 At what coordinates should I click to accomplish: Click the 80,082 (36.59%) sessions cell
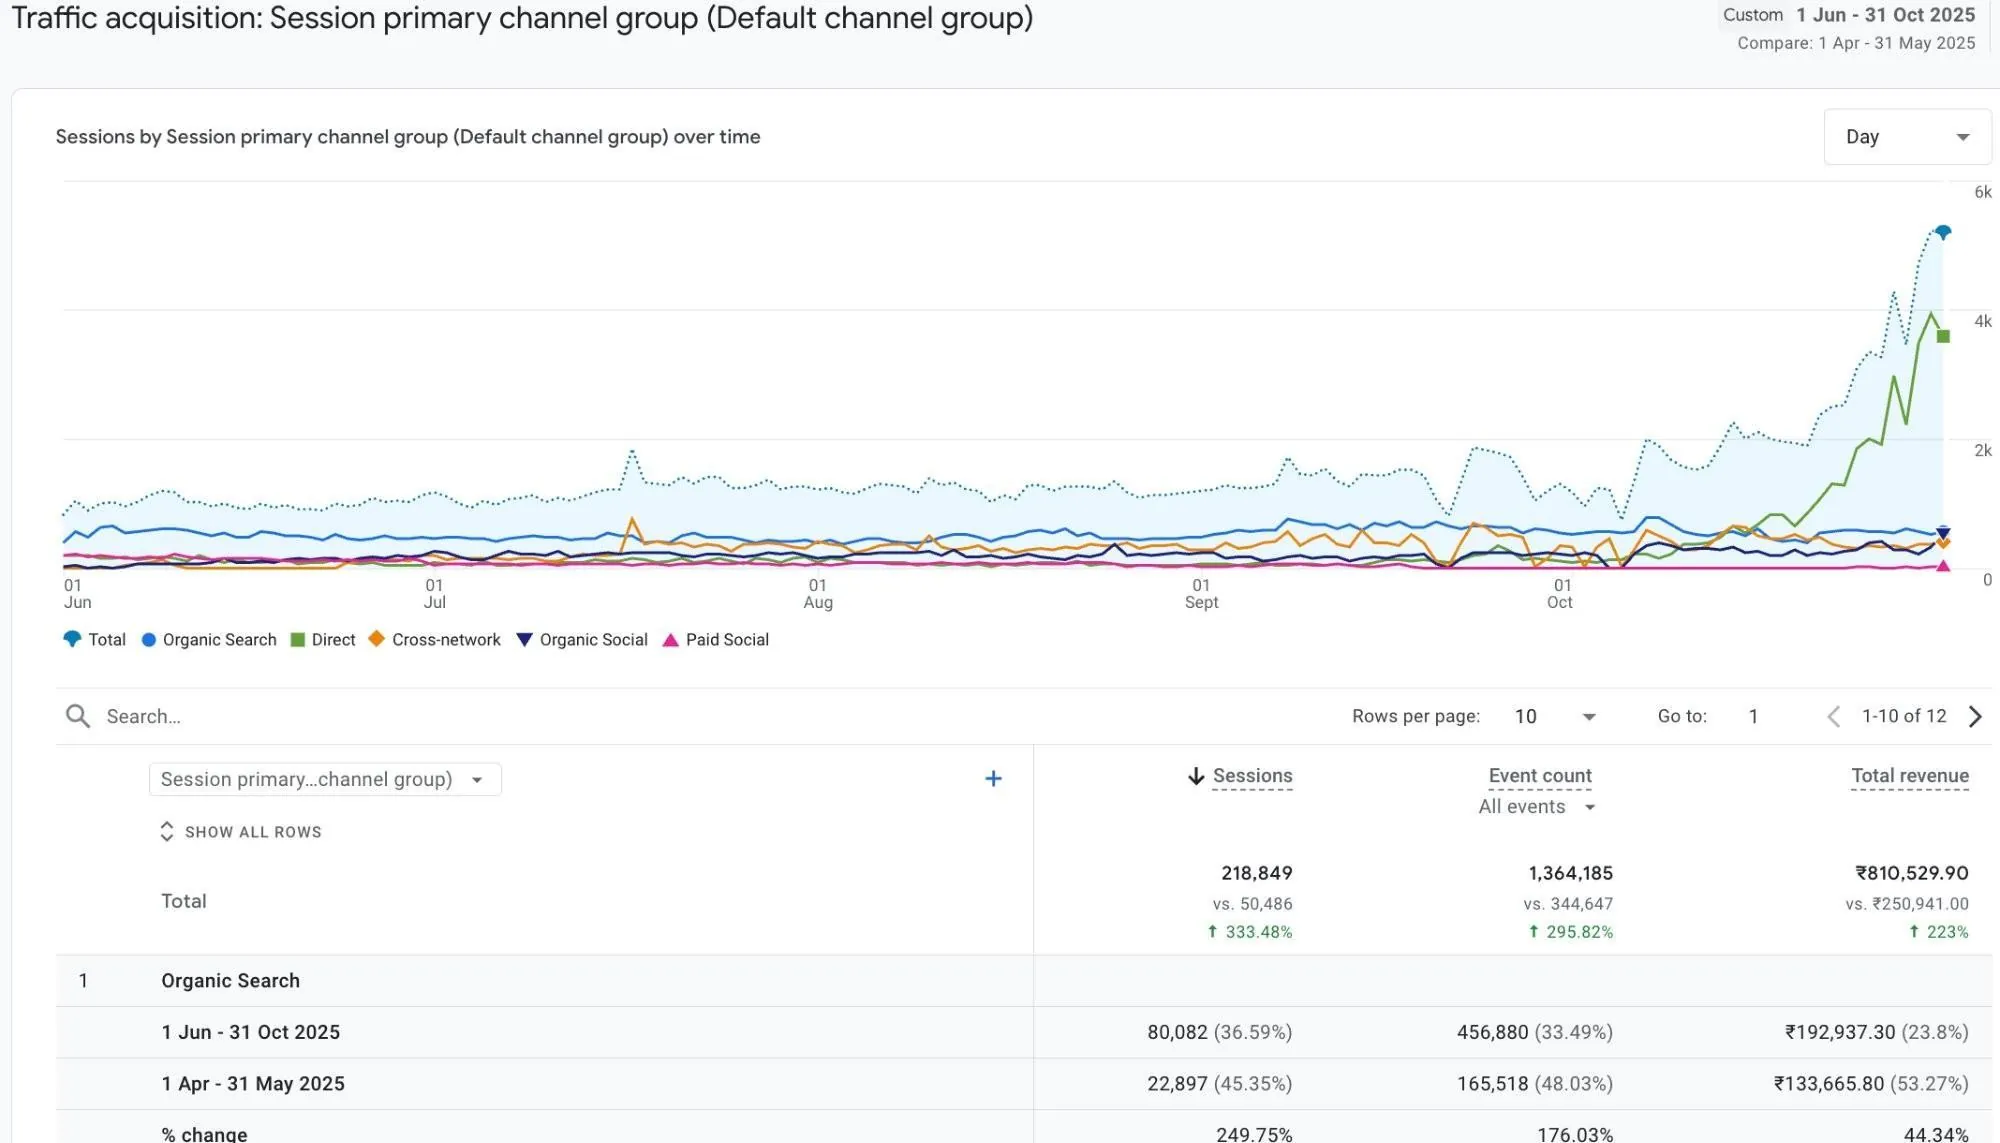coord(1219,1032)
